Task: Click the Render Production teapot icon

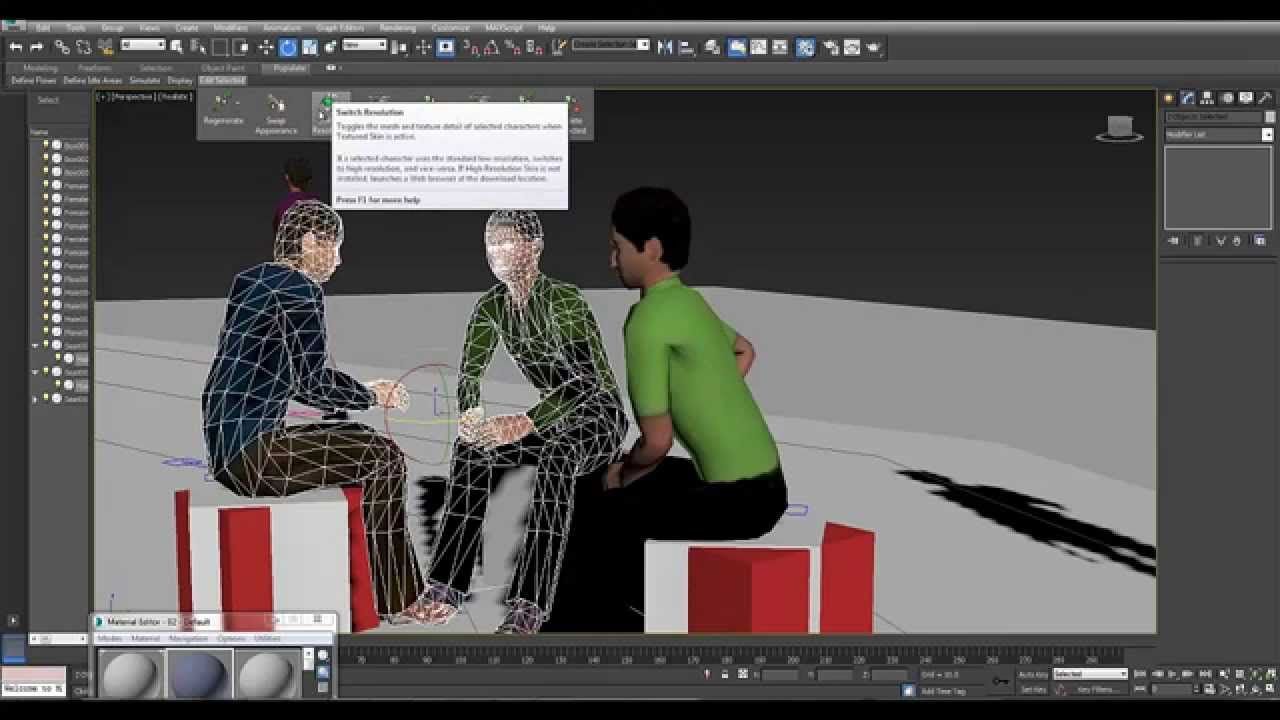Action: coord(874,46)
